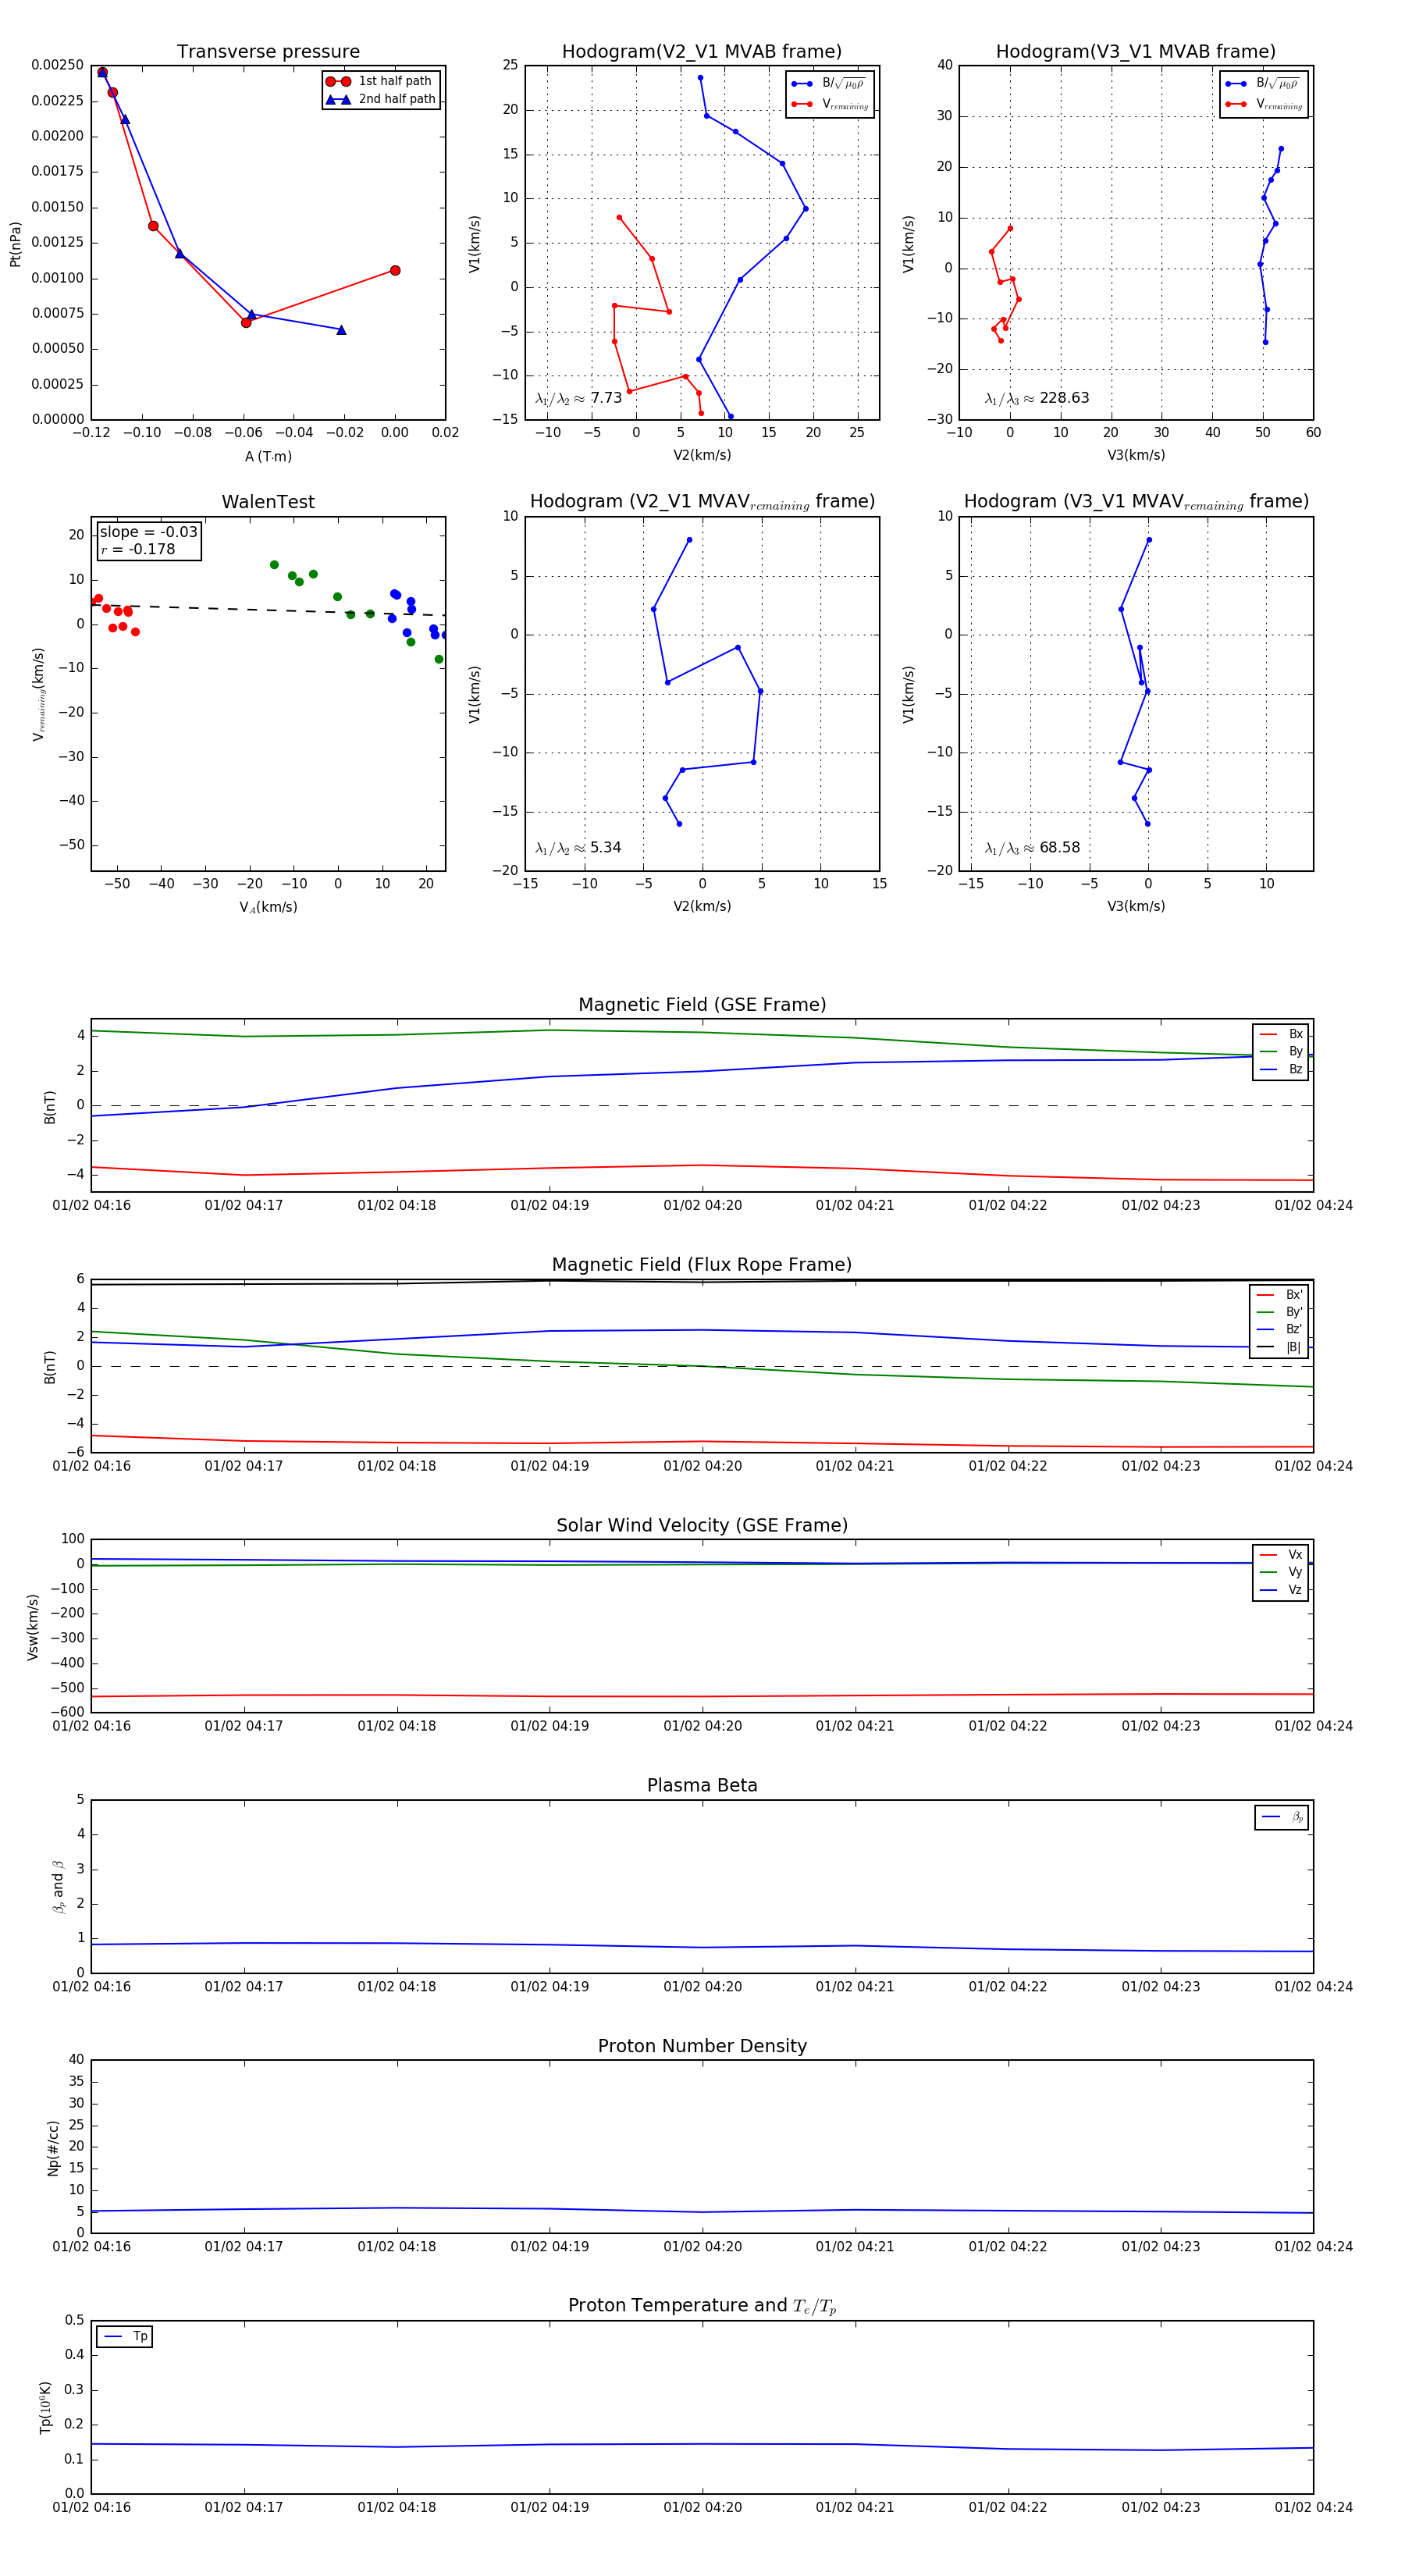Select the By legend entry
Screen dimensions: 1405x2576
click(x=1282, y=1052)
